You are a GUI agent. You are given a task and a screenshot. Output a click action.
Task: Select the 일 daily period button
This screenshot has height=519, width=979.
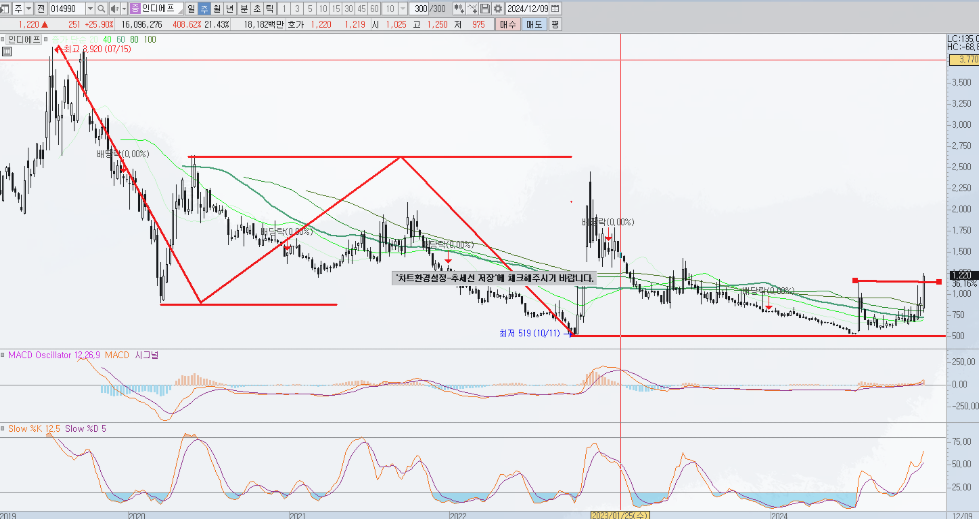tap(191, 9)
